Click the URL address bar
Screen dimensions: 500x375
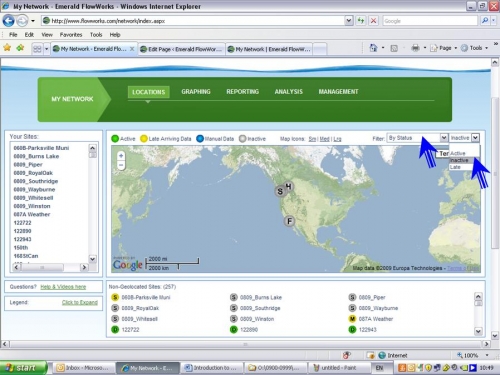coord(197,21)
